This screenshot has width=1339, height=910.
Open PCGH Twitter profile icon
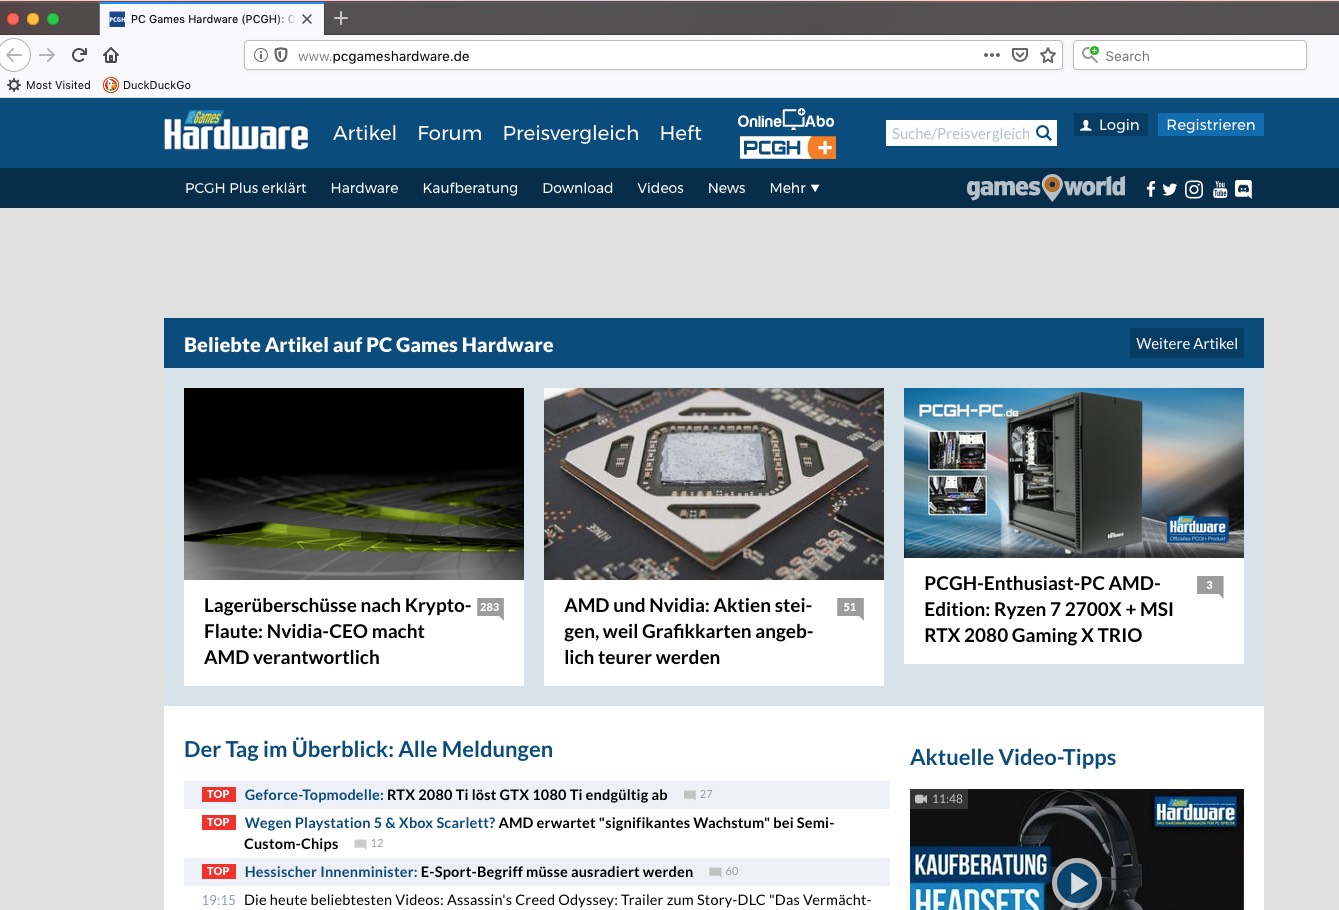coord(1170,189)
